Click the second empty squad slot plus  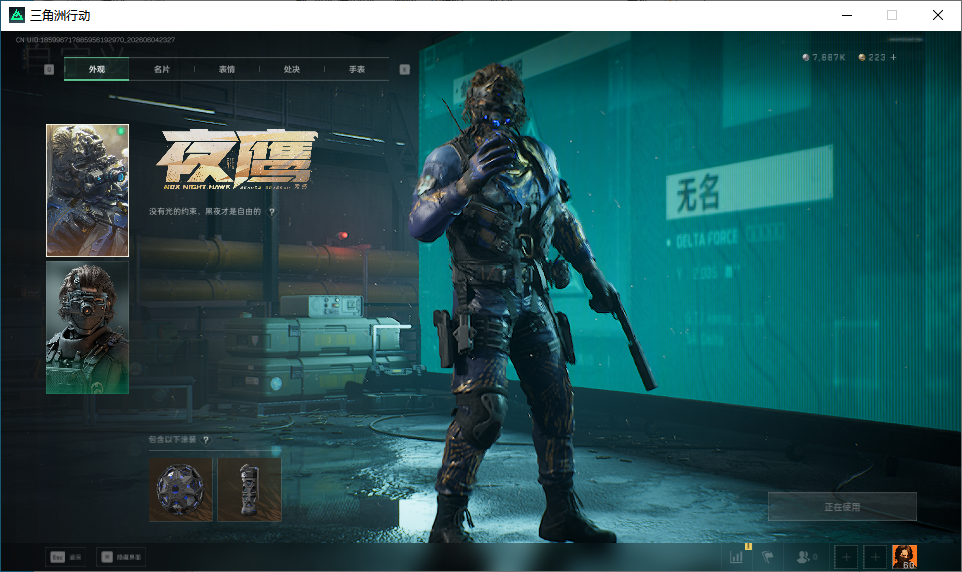click(x=875, y=557)
